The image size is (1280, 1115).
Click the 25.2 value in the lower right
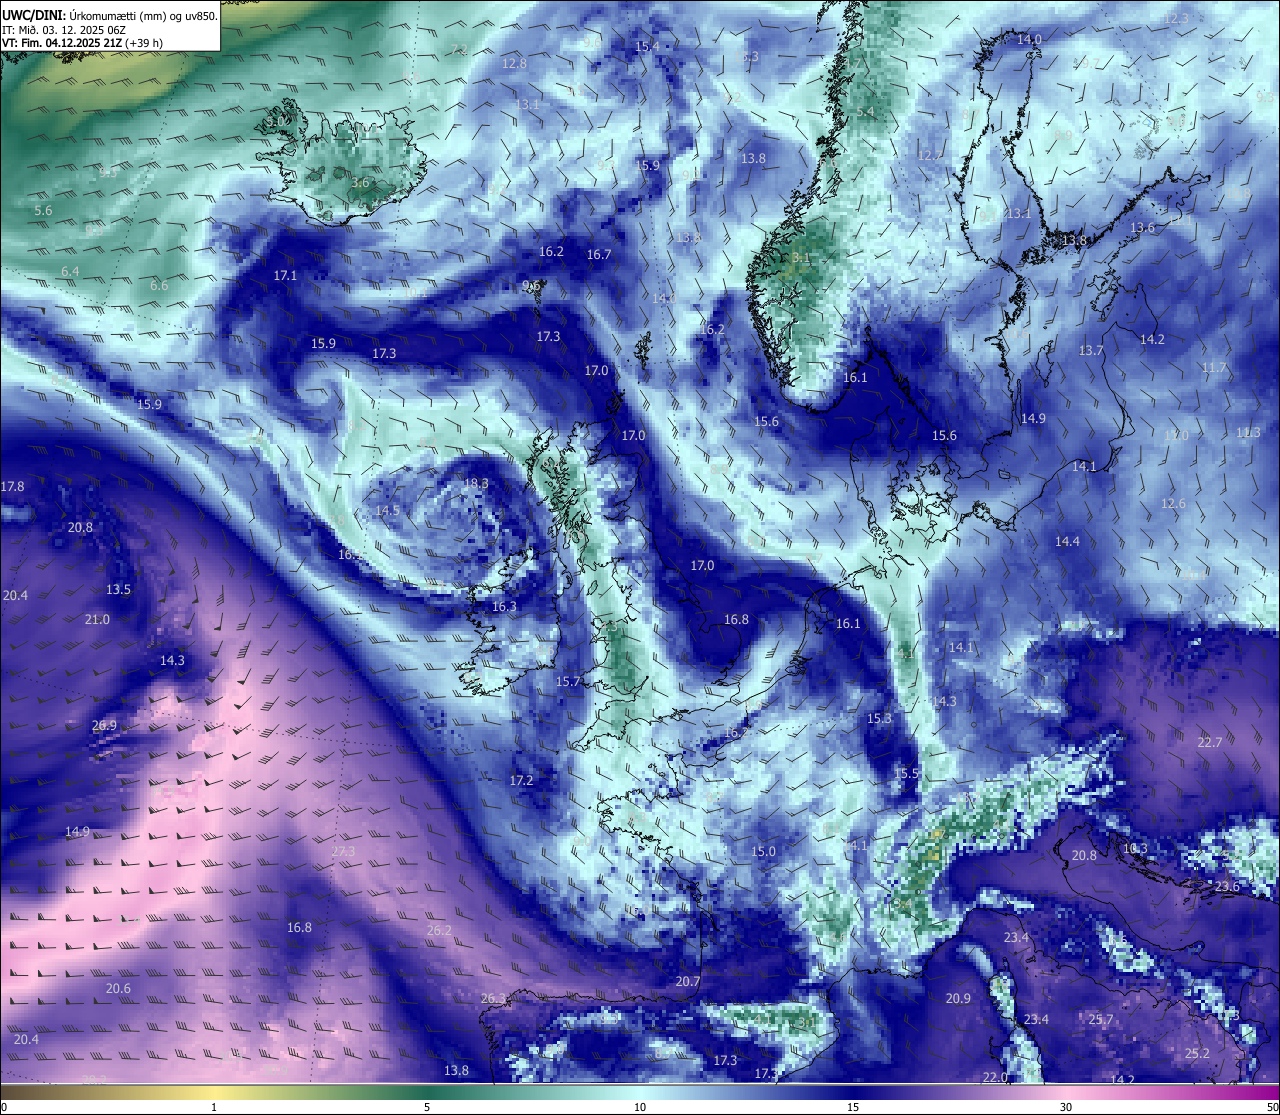pos(1197,1053)
